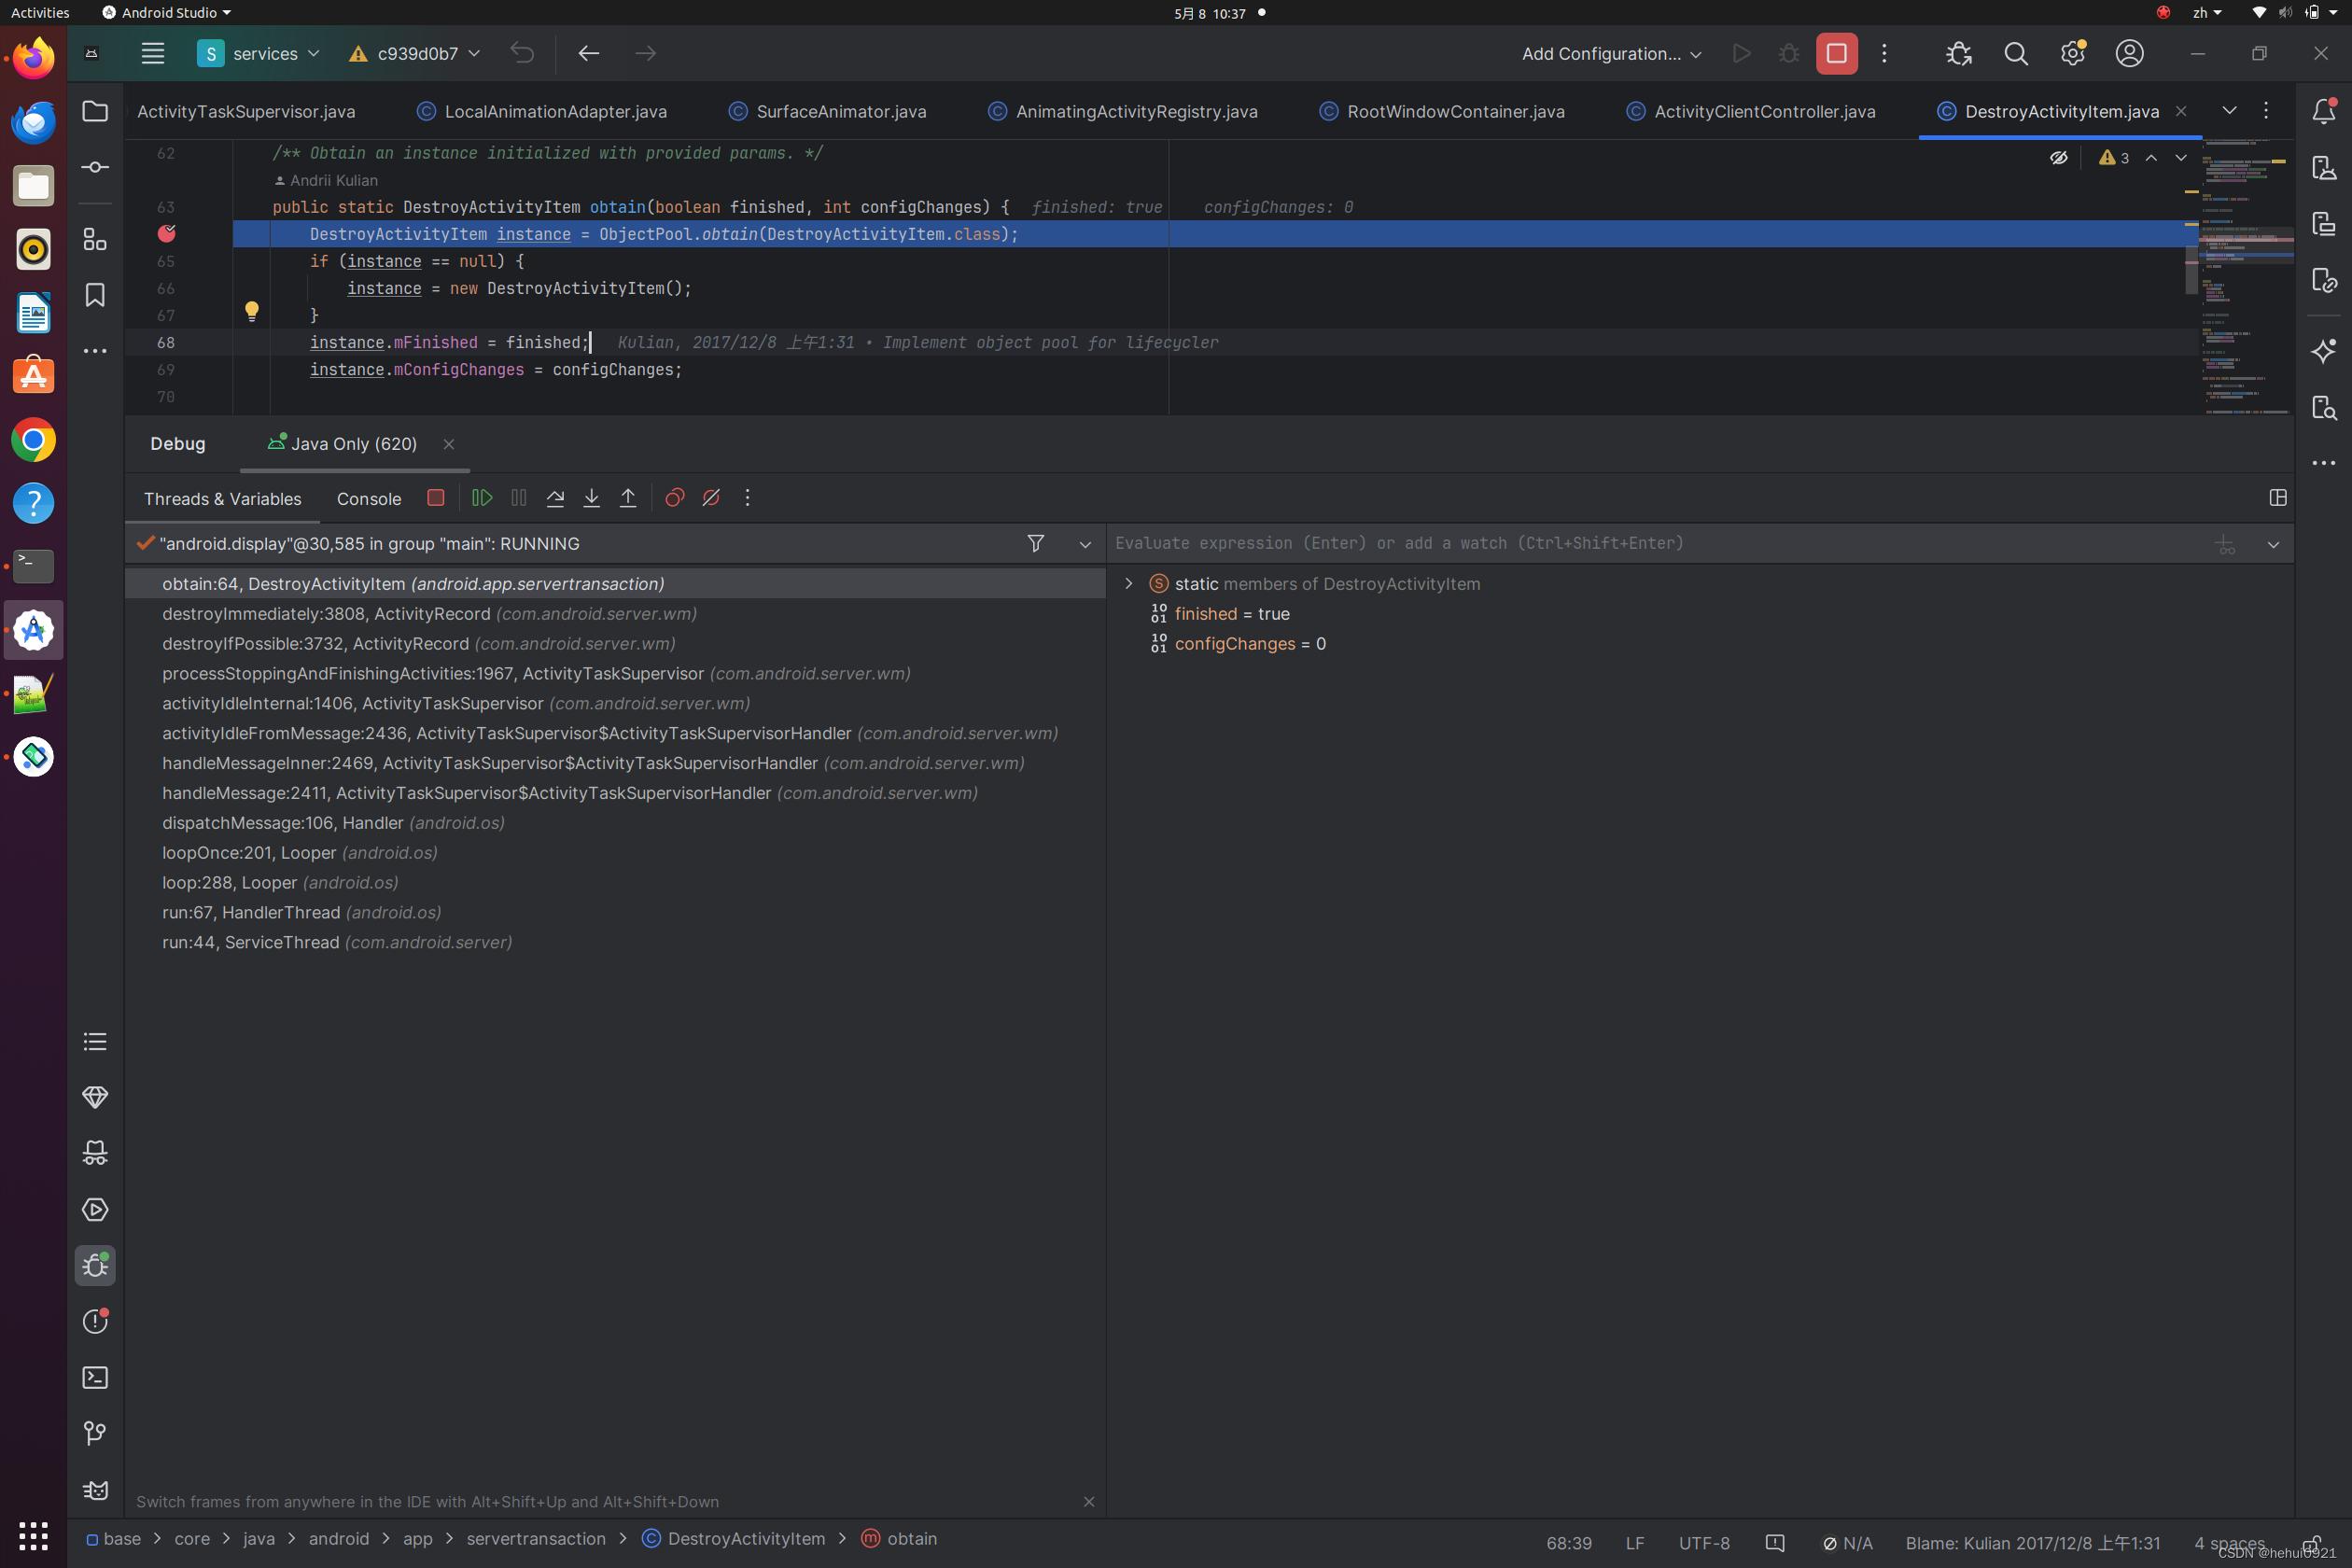2352x1568 pixels.
Task: Toggle inlay hints eye icon in editor
Action: coord(2058,158)
